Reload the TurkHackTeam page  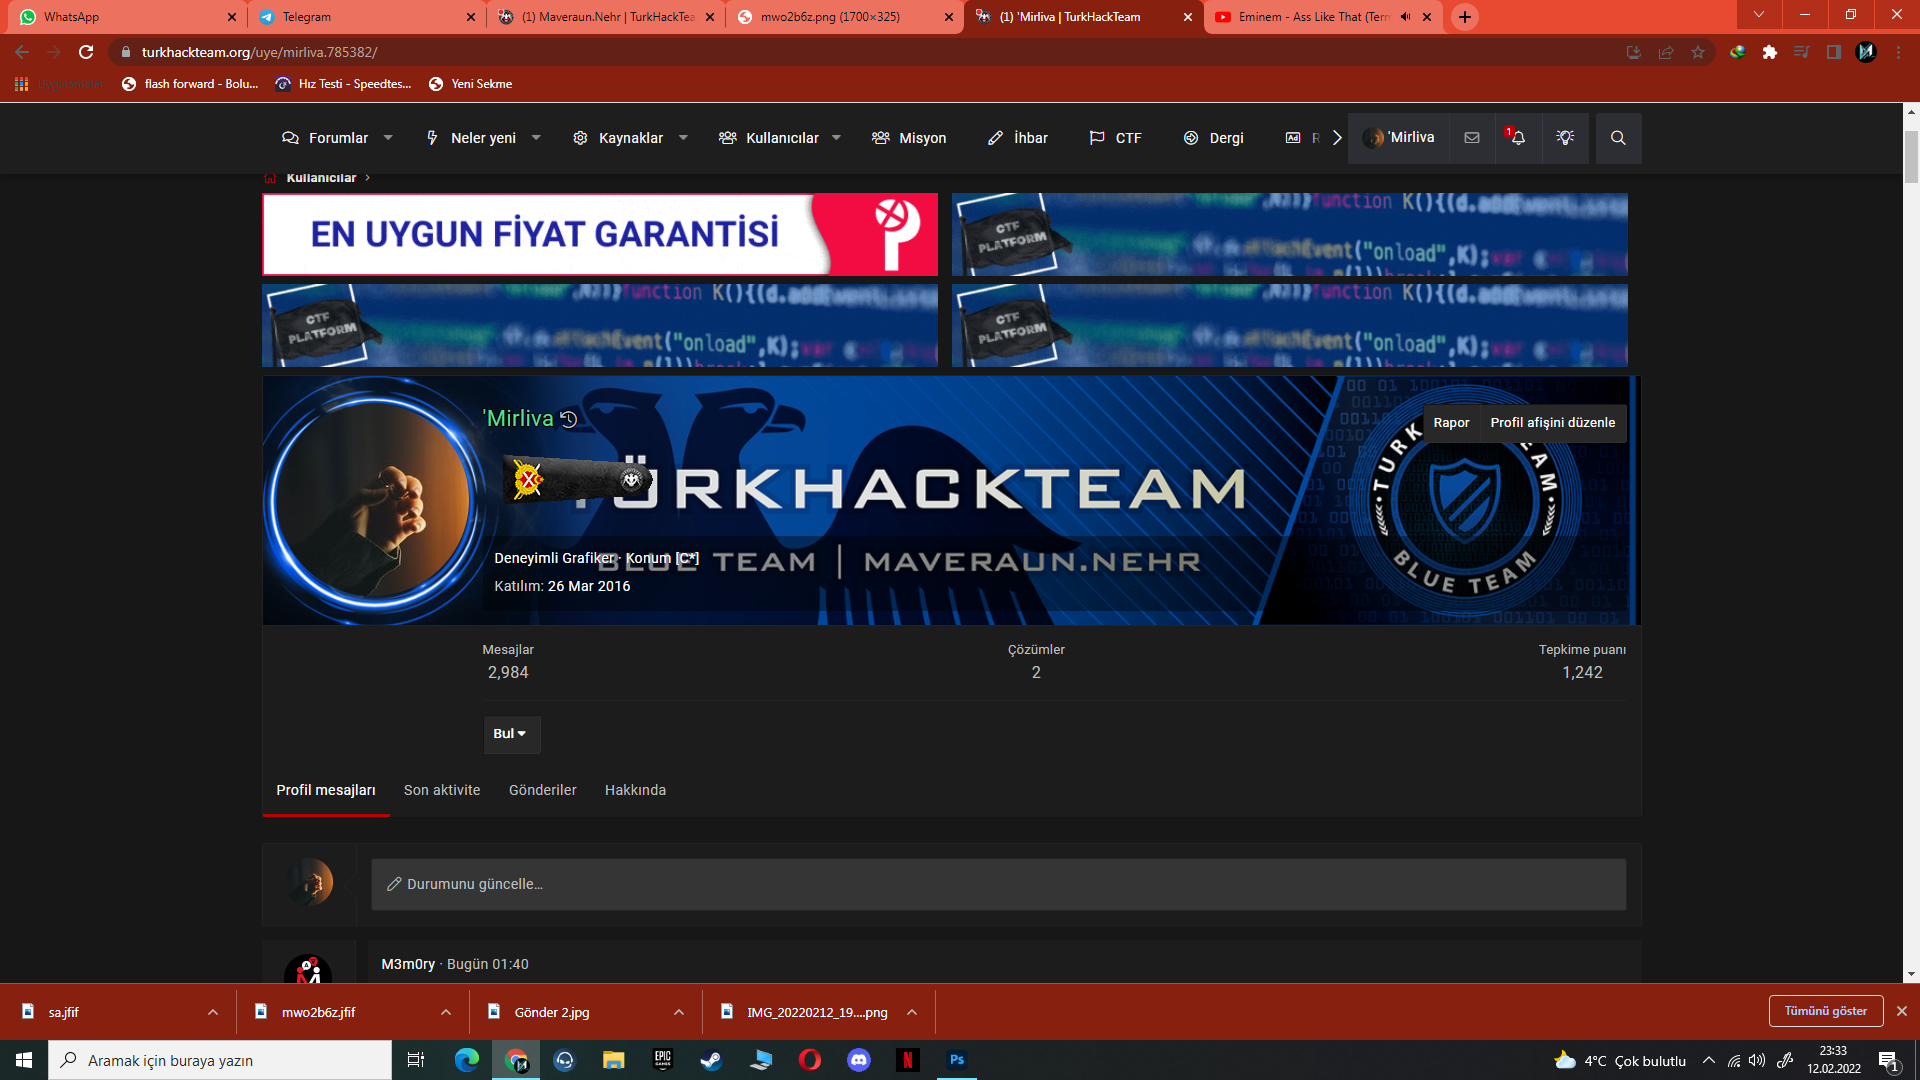86,52
